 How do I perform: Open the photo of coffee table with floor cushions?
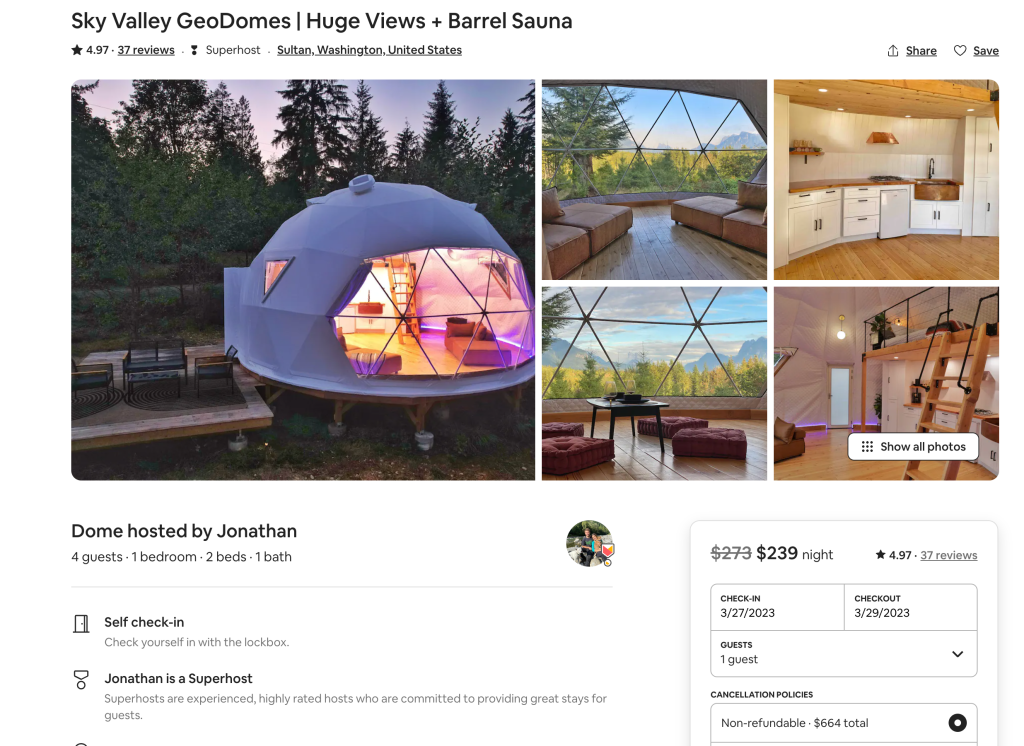pyautogui.click(x=654, y=383)
